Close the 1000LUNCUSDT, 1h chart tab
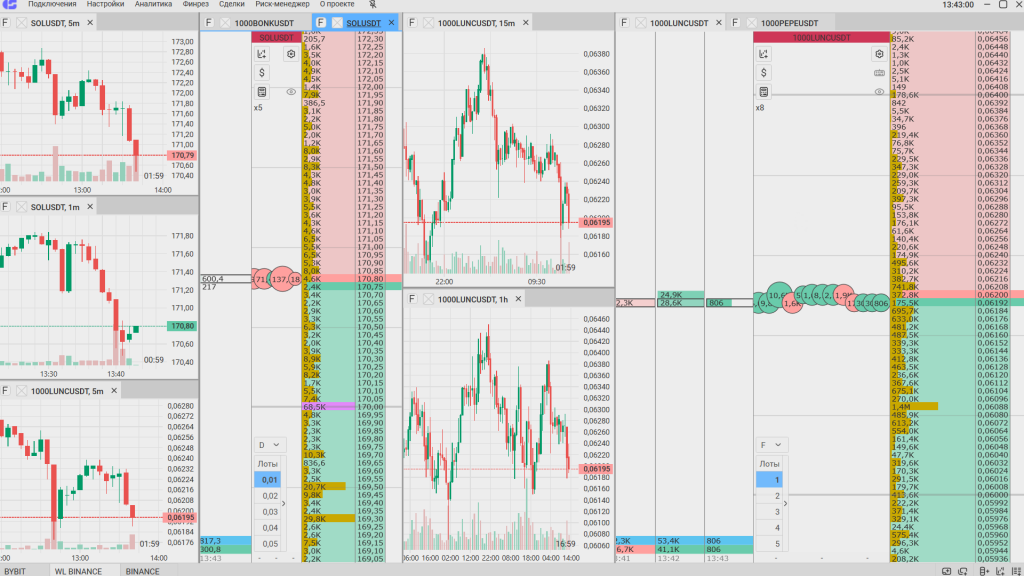 (x=519, y=299)
